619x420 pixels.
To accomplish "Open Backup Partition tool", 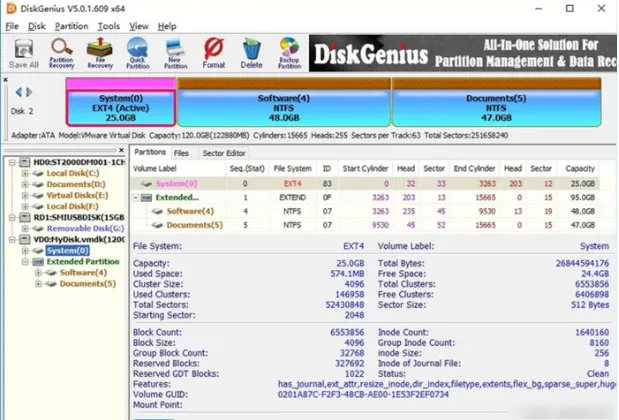I will click(x=289, y=52).
